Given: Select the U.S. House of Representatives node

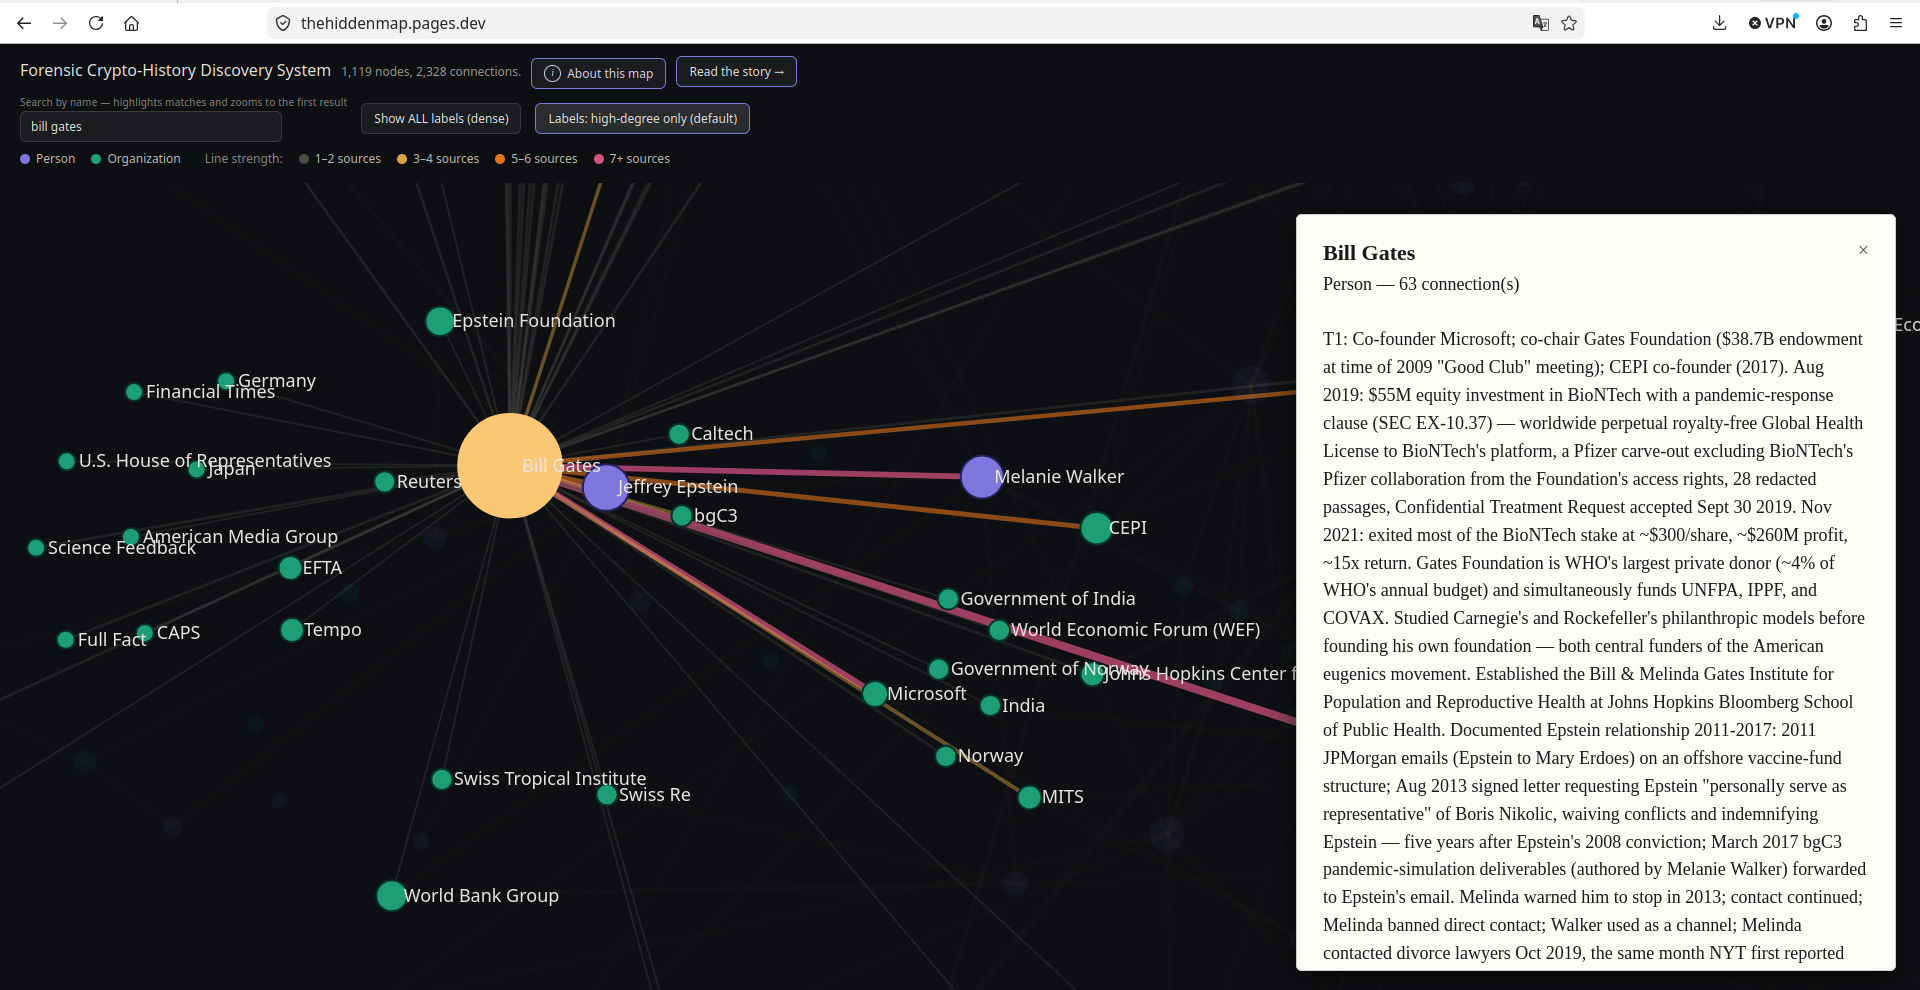Looking at the screenshot, I should click(66, 461).
